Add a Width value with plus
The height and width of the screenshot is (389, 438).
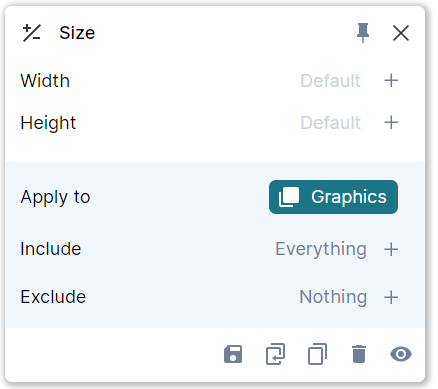[x=391, y=81]
